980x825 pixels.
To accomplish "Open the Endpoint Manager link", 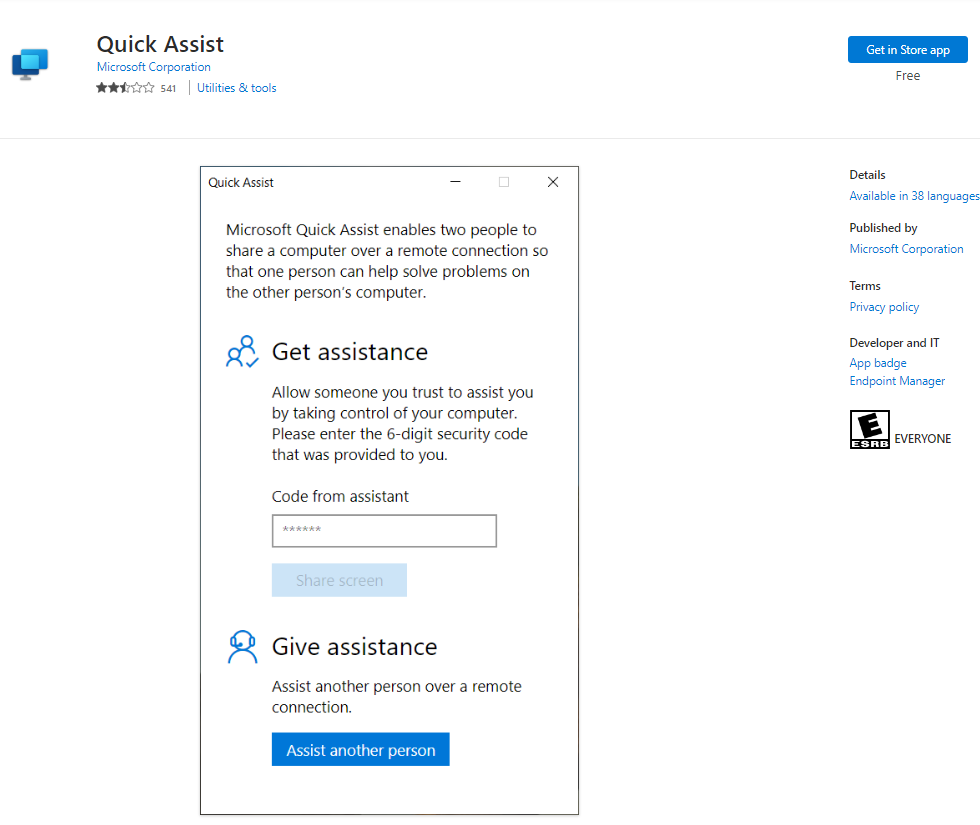I will (x=897, y=381).
